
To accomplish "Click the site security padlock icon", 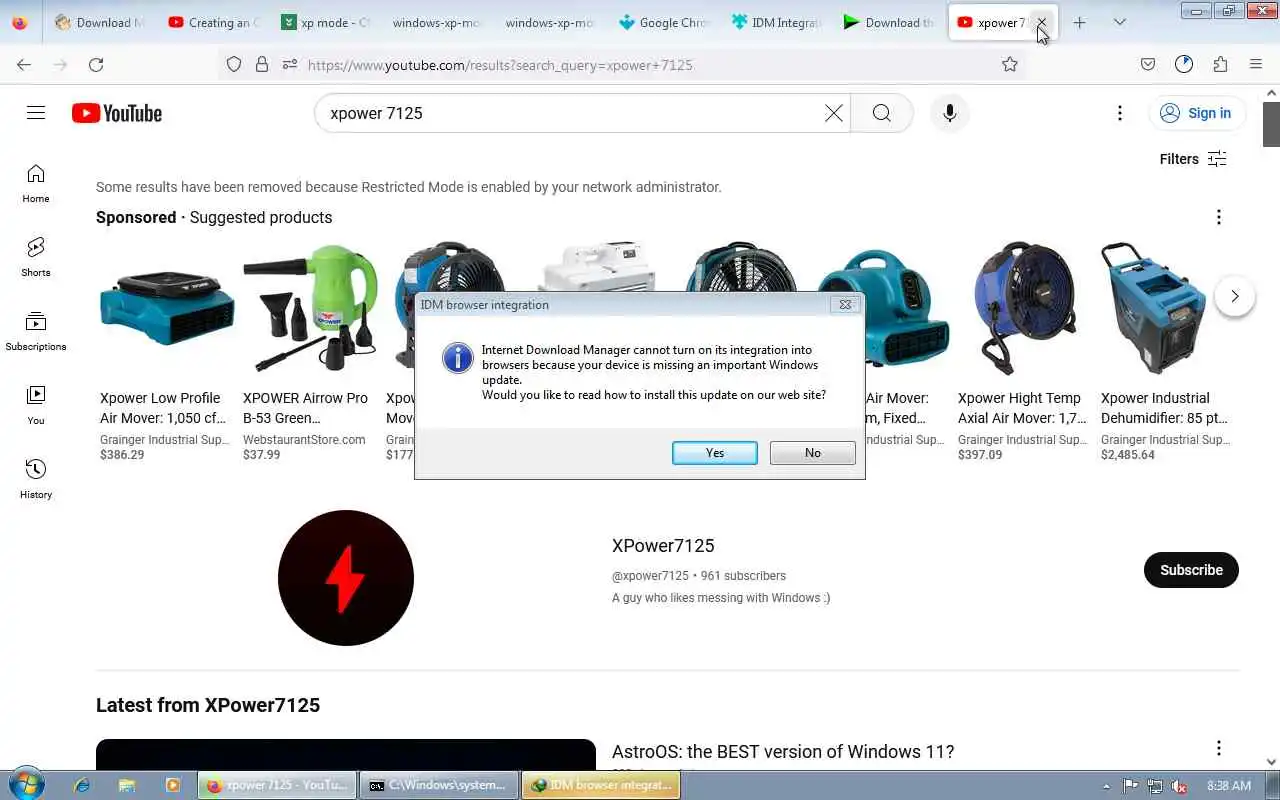I will click(262, 64).
